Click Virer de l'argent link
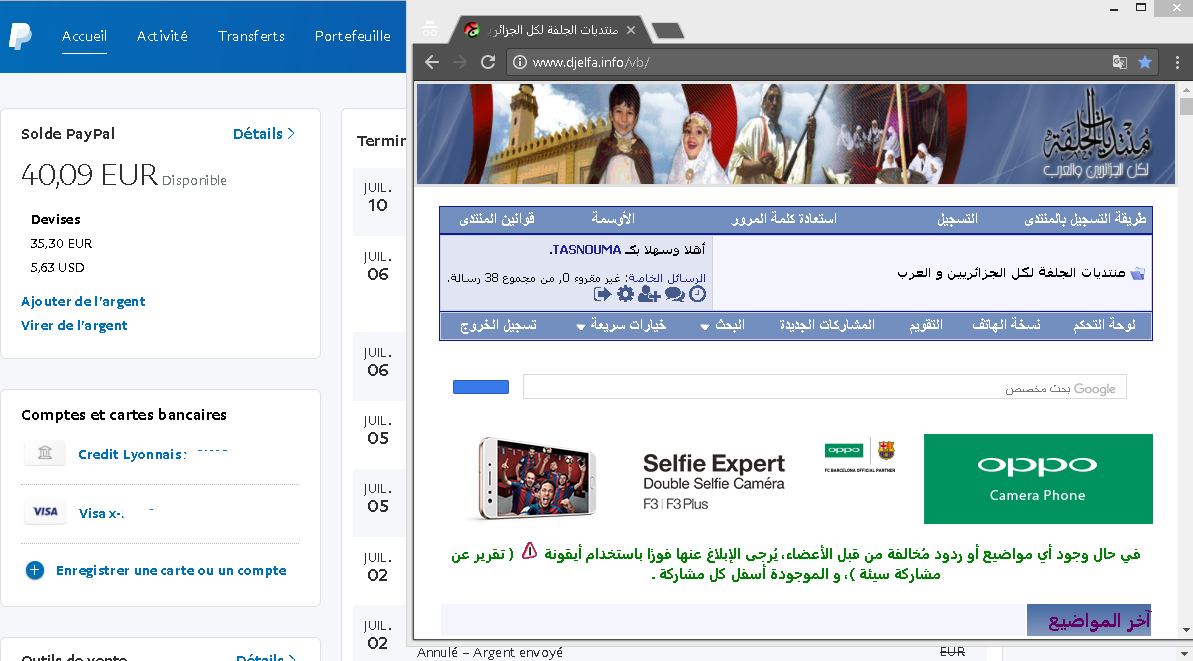This screenshot has height=661, width=1193. click(x=74, y=326)
